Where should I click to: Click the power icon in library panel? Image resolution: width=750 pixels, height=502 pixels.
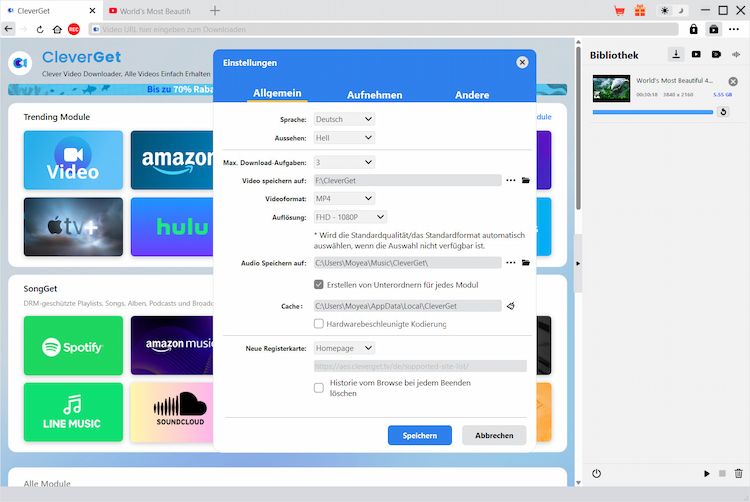(596, 473)
